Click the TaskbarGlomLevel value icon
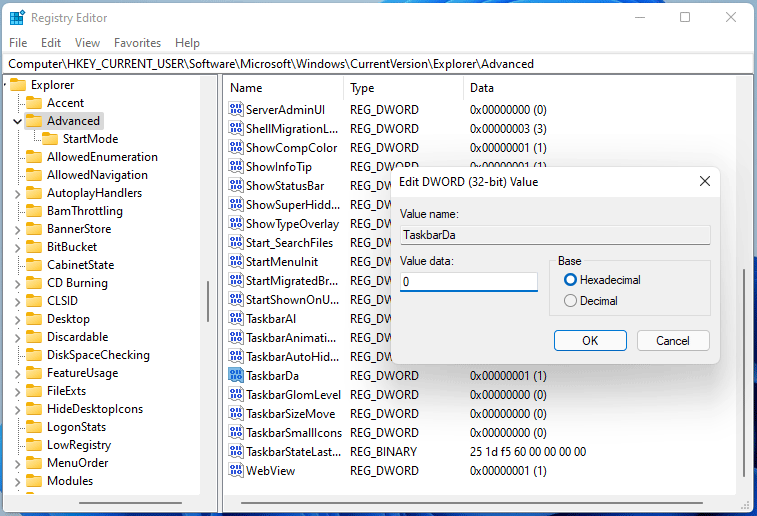 236,395
